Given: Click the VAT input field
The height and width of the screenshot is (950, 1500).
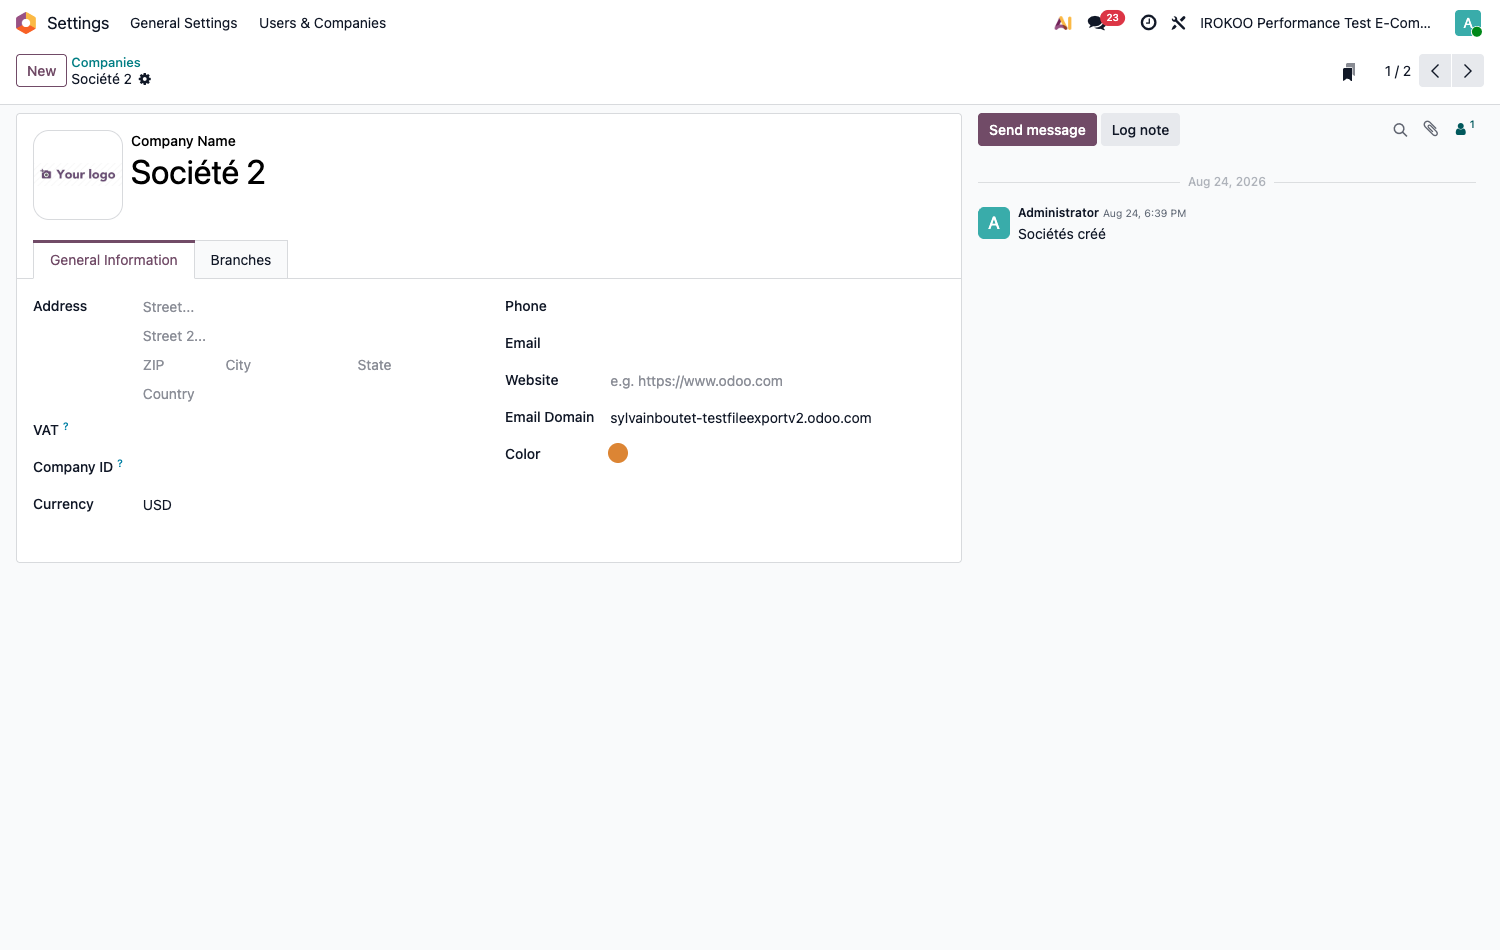Looking at the screenshot, I should pyautogui.click(x=308, y=431).
